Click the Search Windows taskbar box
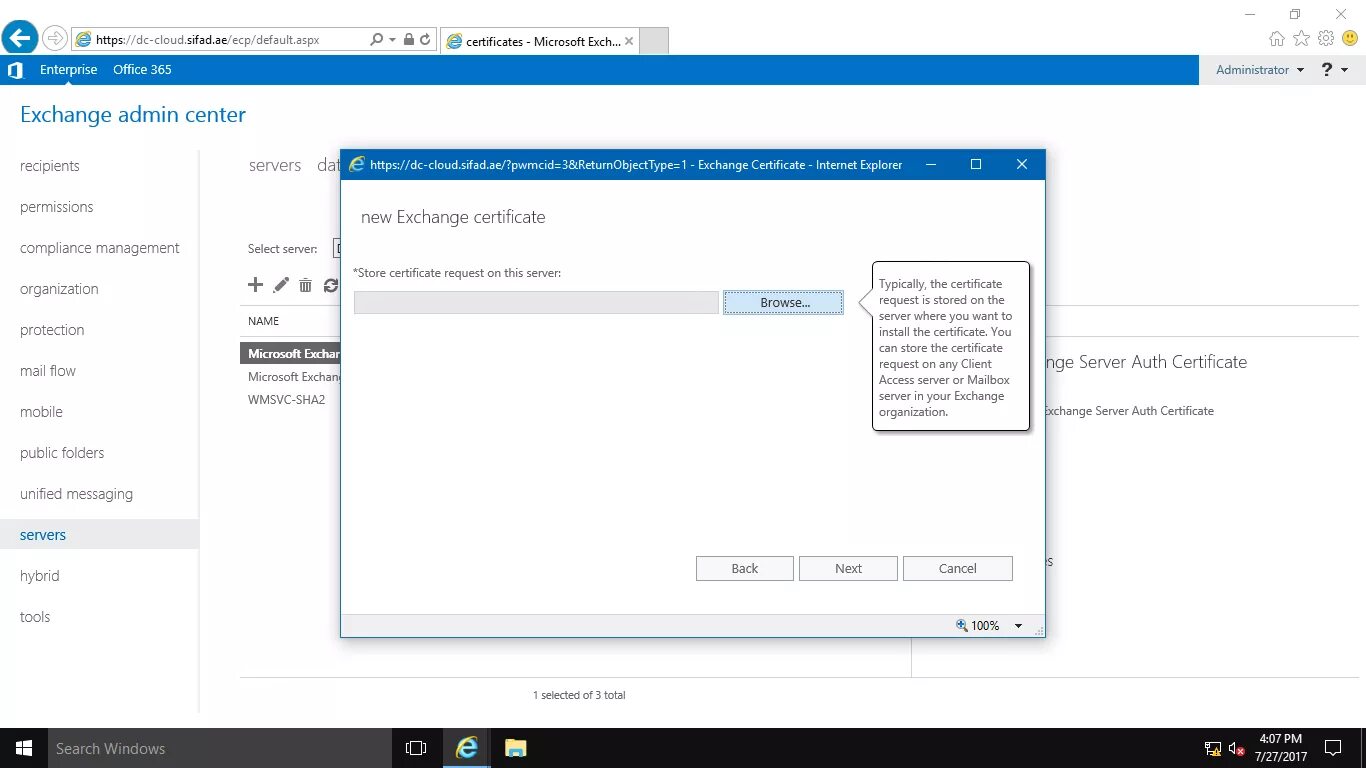Screen dimensions: 1366x768 220,748
